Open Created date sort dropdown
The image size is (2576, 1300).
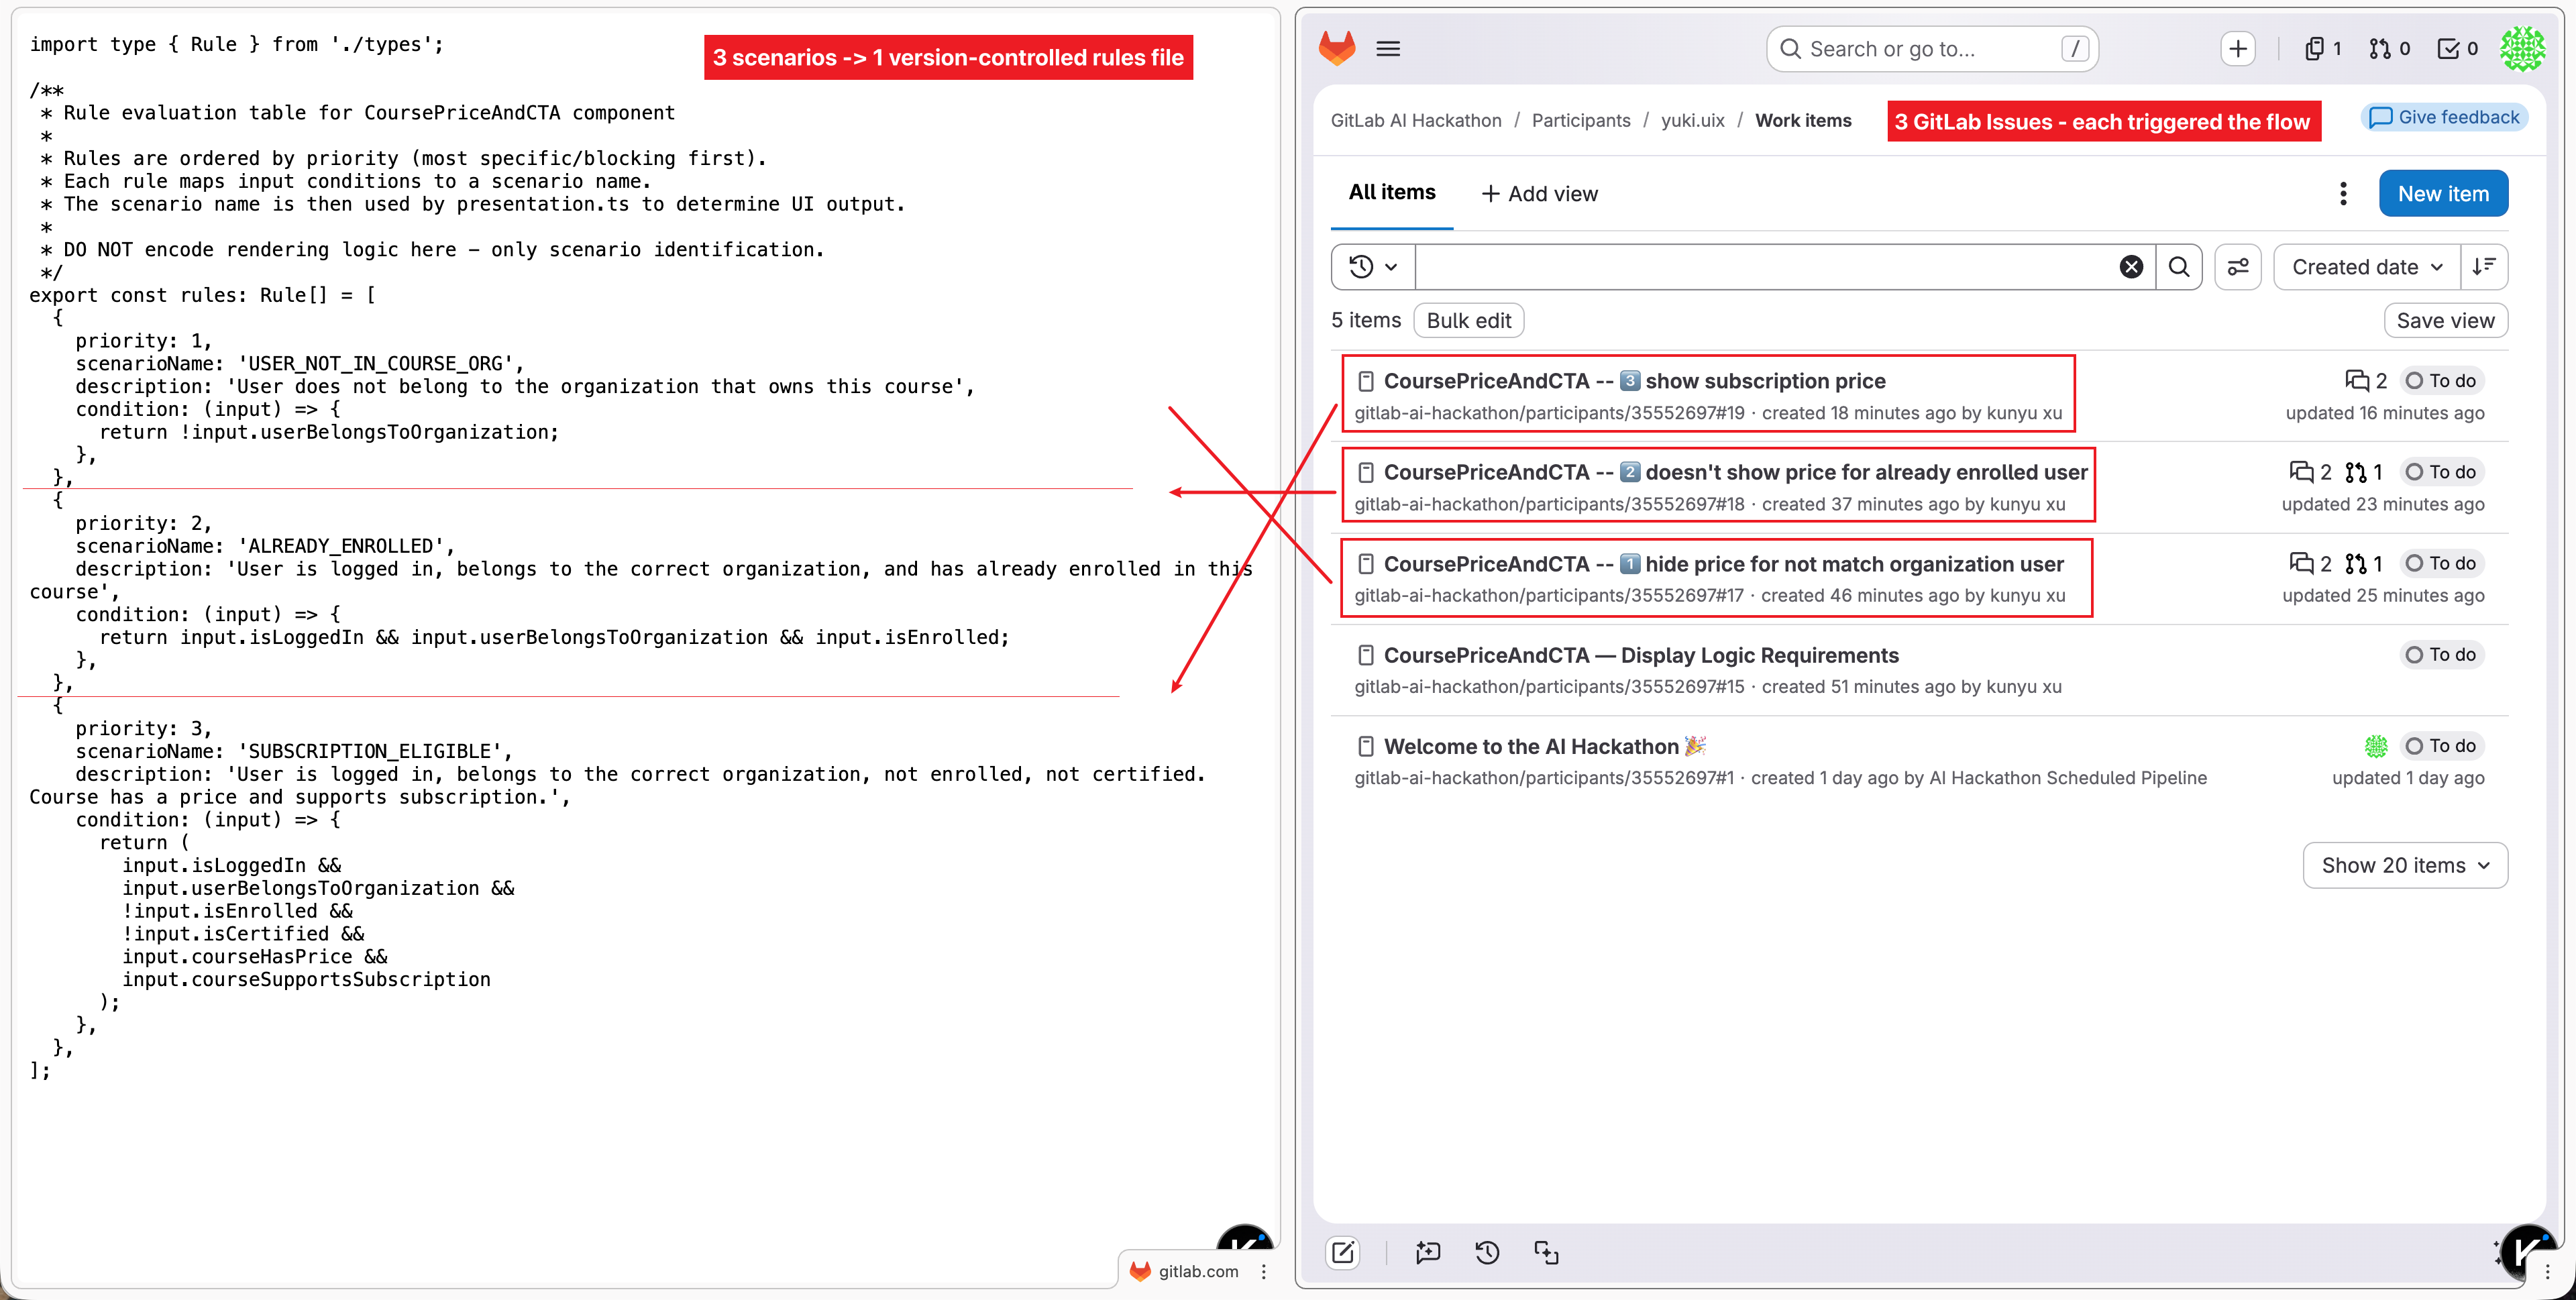pyautogui.click(x=2366, y=267)
